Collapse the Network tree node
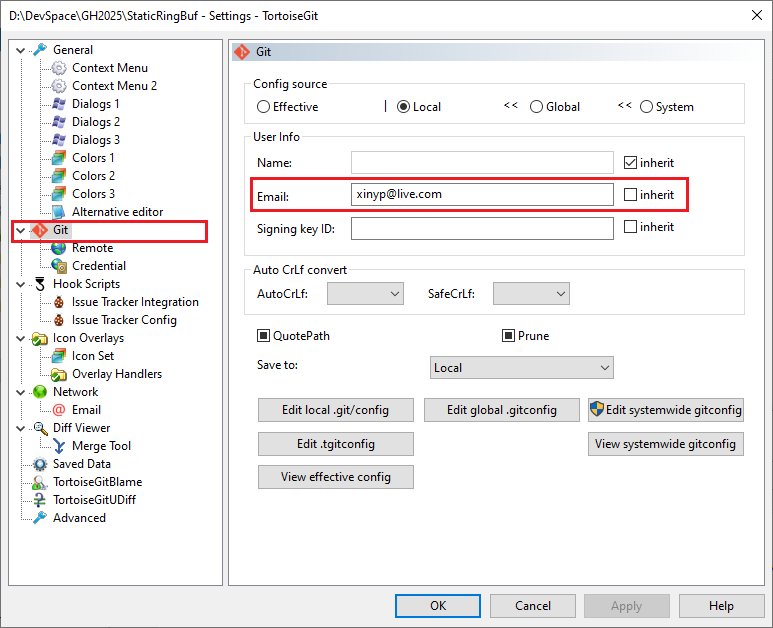 (x=20, y=392)
